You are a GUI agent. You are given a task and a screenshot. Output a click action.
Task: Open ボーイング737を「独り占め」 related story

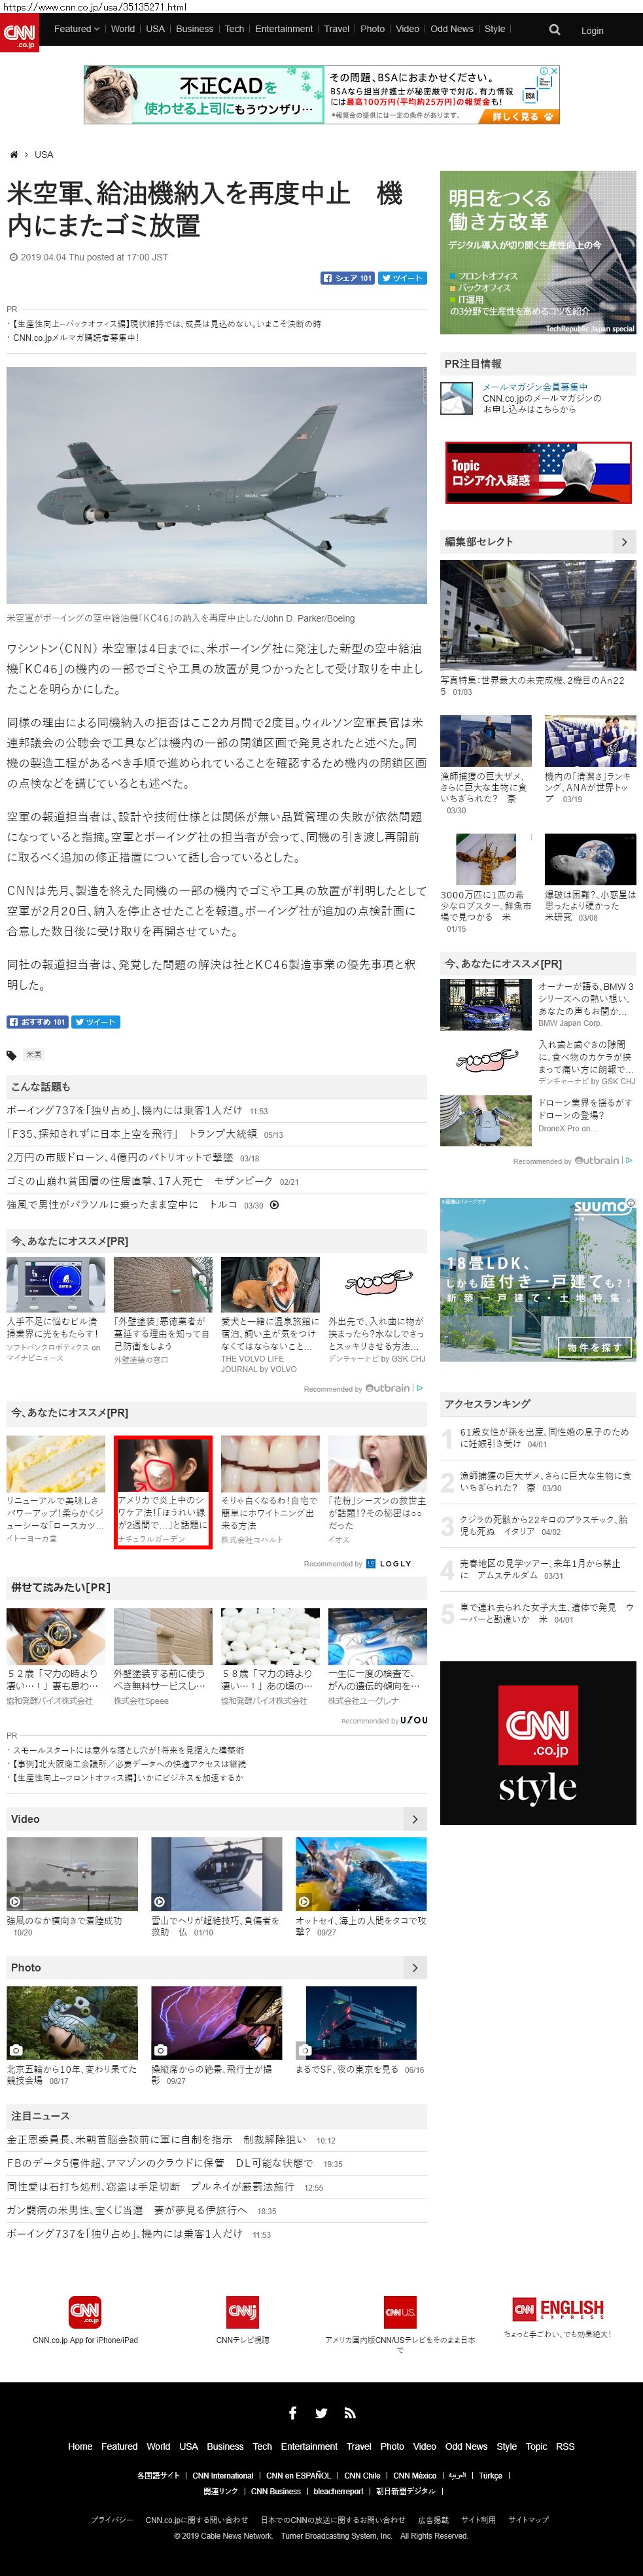tap(124, 1110)
